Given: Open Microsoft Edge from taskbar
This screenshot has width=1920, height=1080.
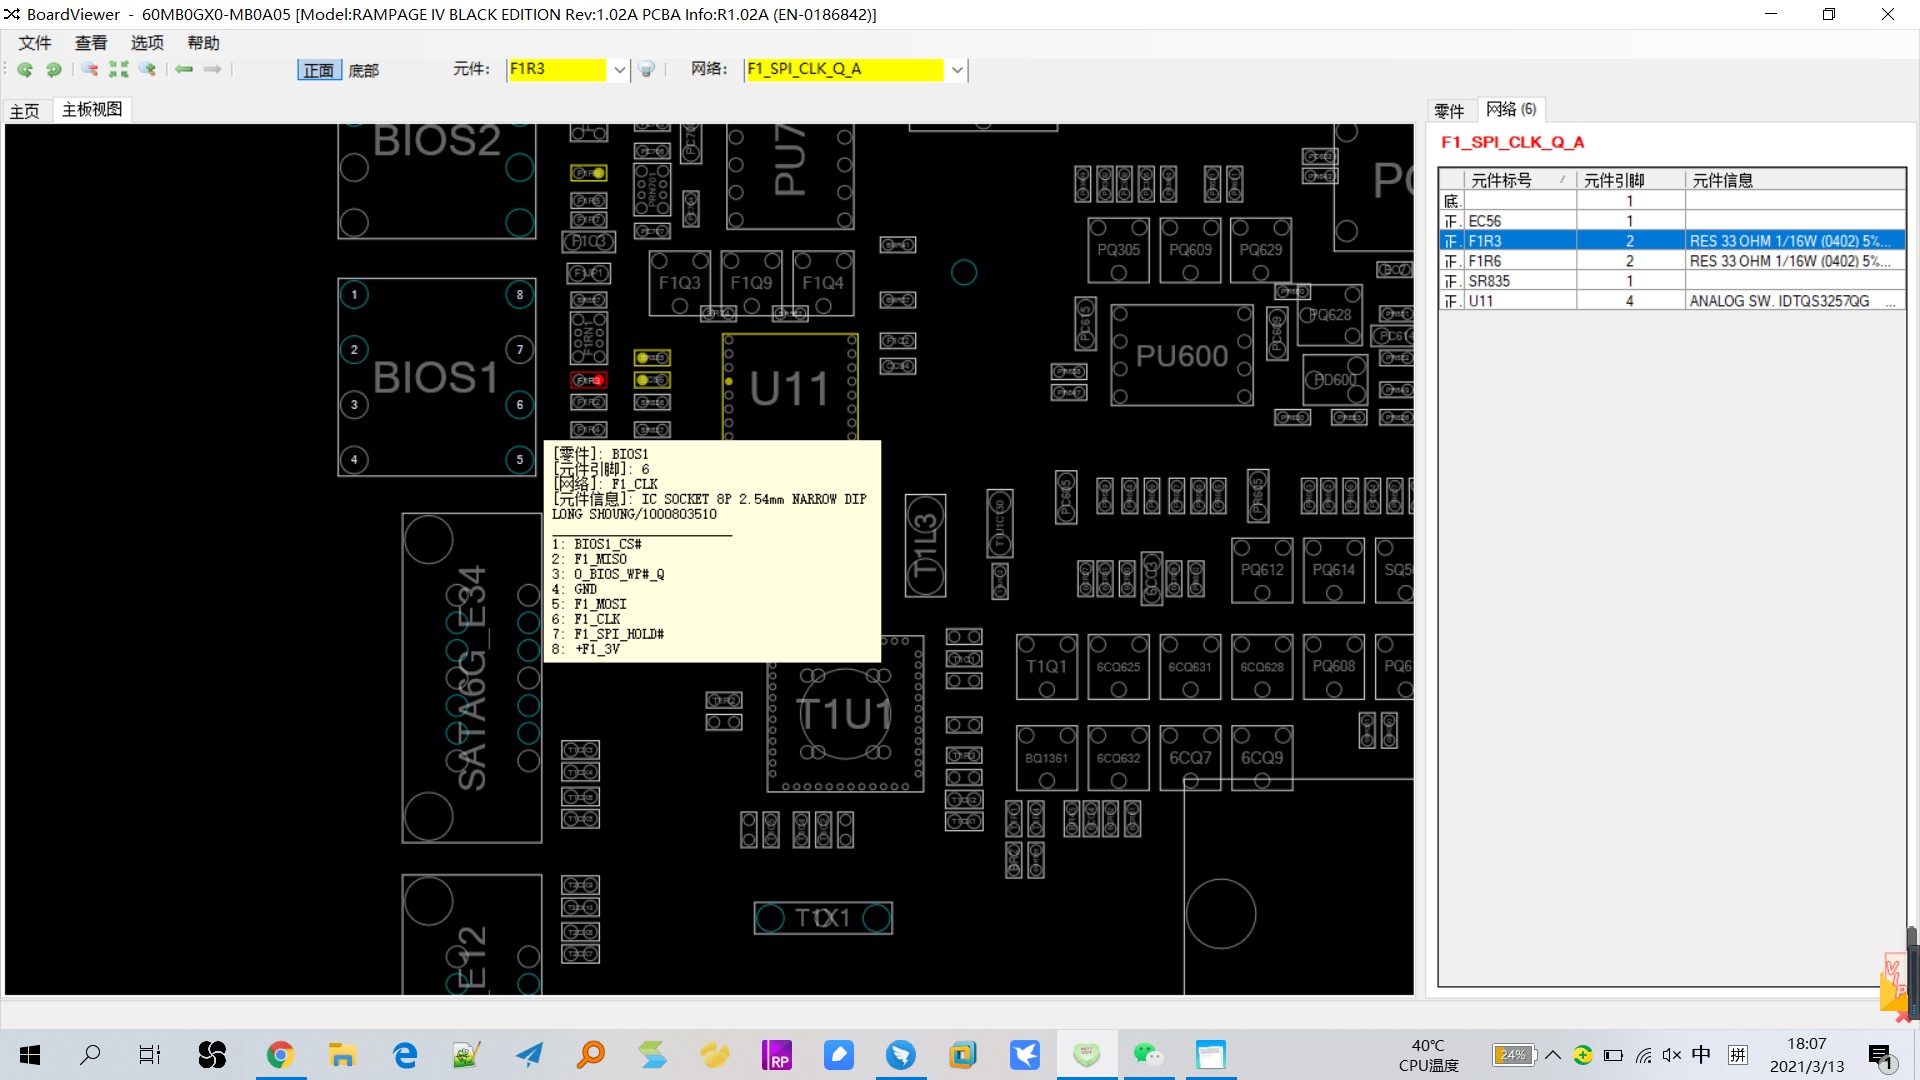Looking at the screenshot, I should tap(405, 1055).
